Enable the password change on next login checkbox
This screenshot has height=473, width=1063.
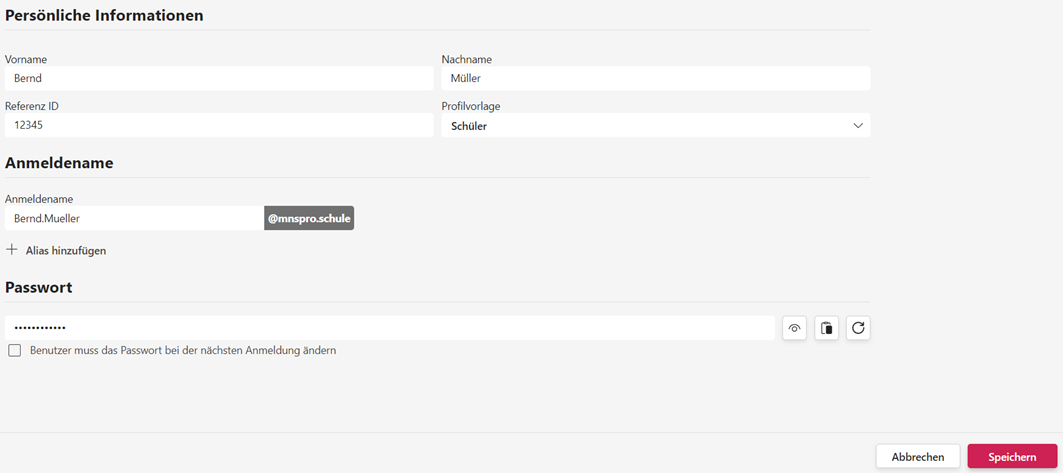(x=15, y=351)
